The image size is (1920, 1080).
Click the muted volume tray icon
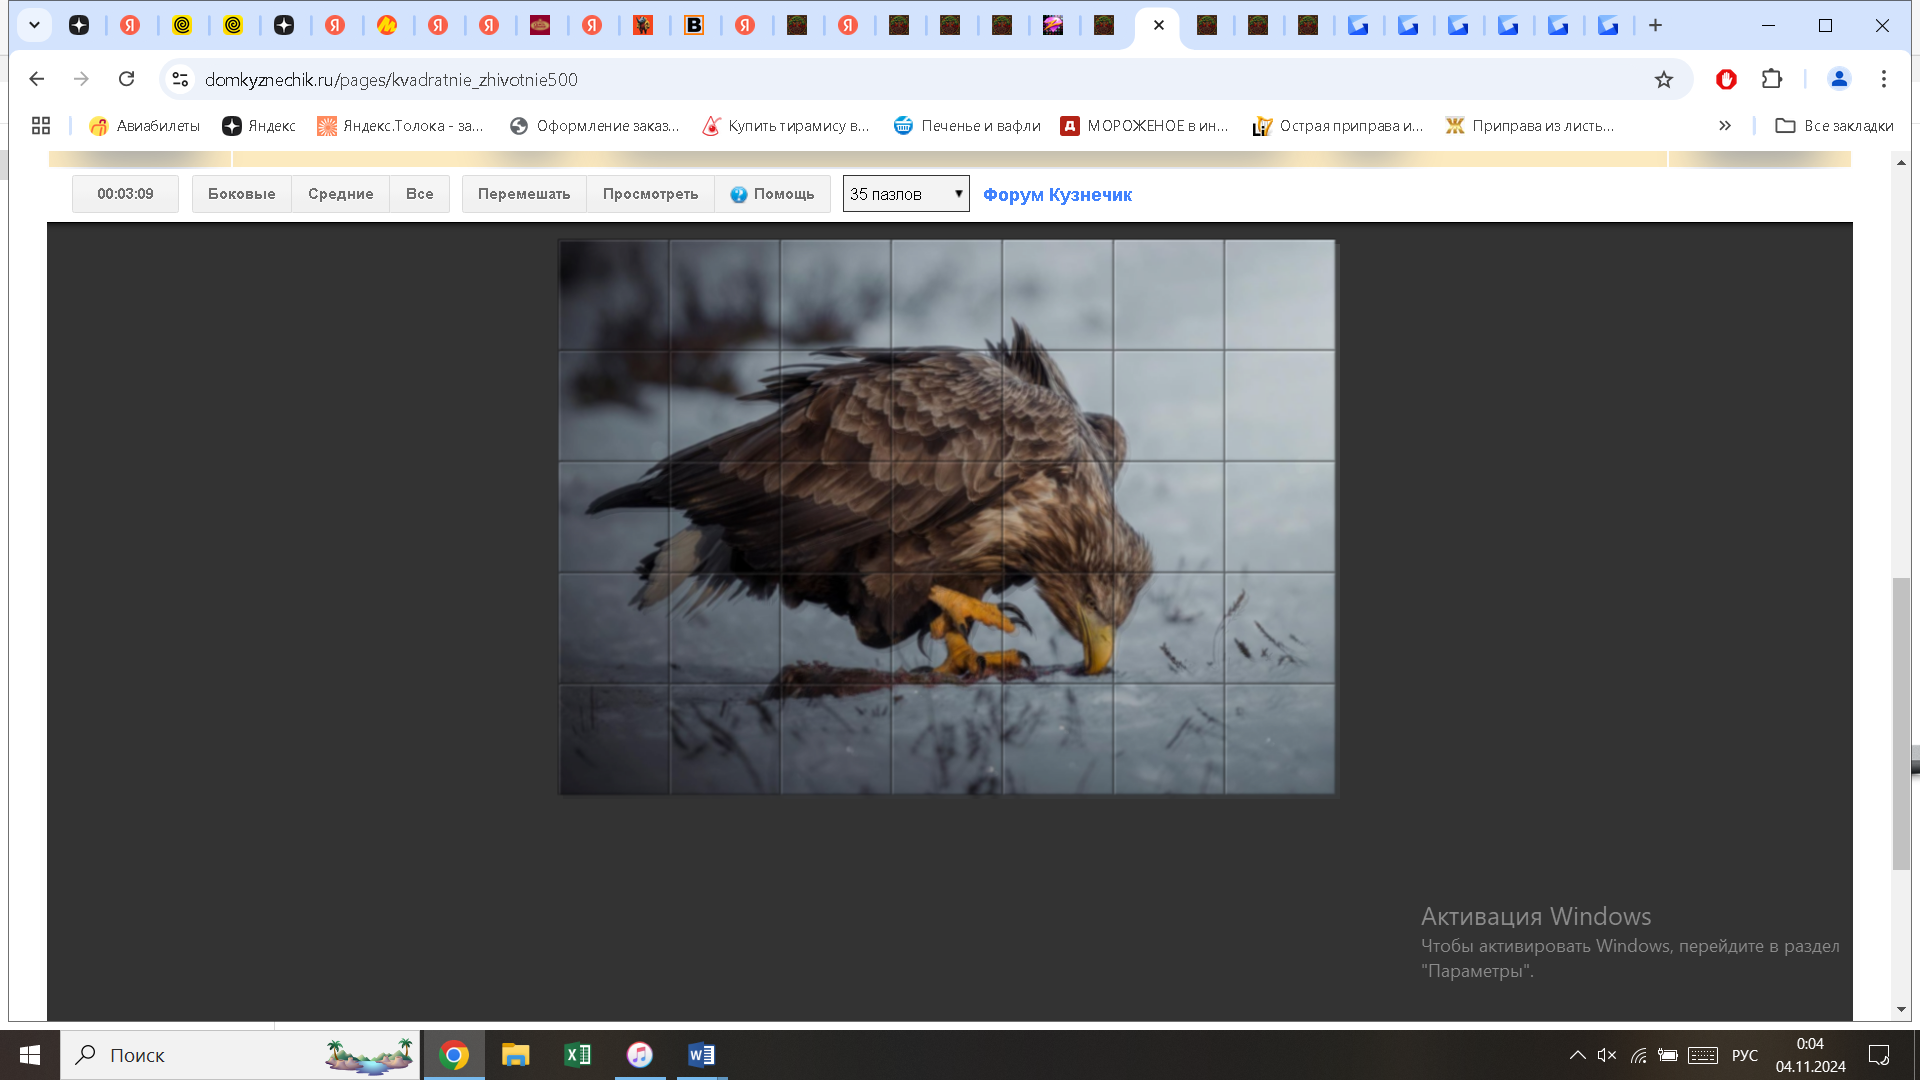tap(1607, 1055)
